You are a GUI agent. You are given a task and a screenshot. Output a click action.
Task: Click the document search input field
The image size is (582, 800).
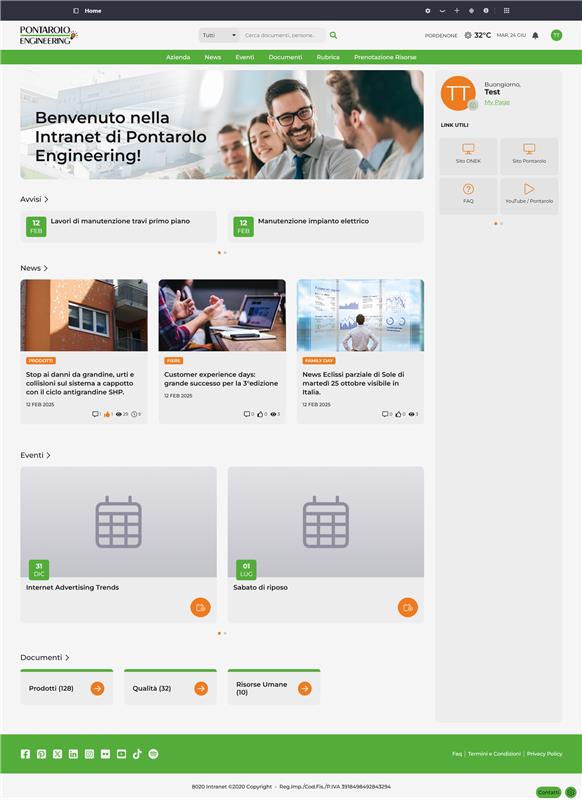[283, 35]
